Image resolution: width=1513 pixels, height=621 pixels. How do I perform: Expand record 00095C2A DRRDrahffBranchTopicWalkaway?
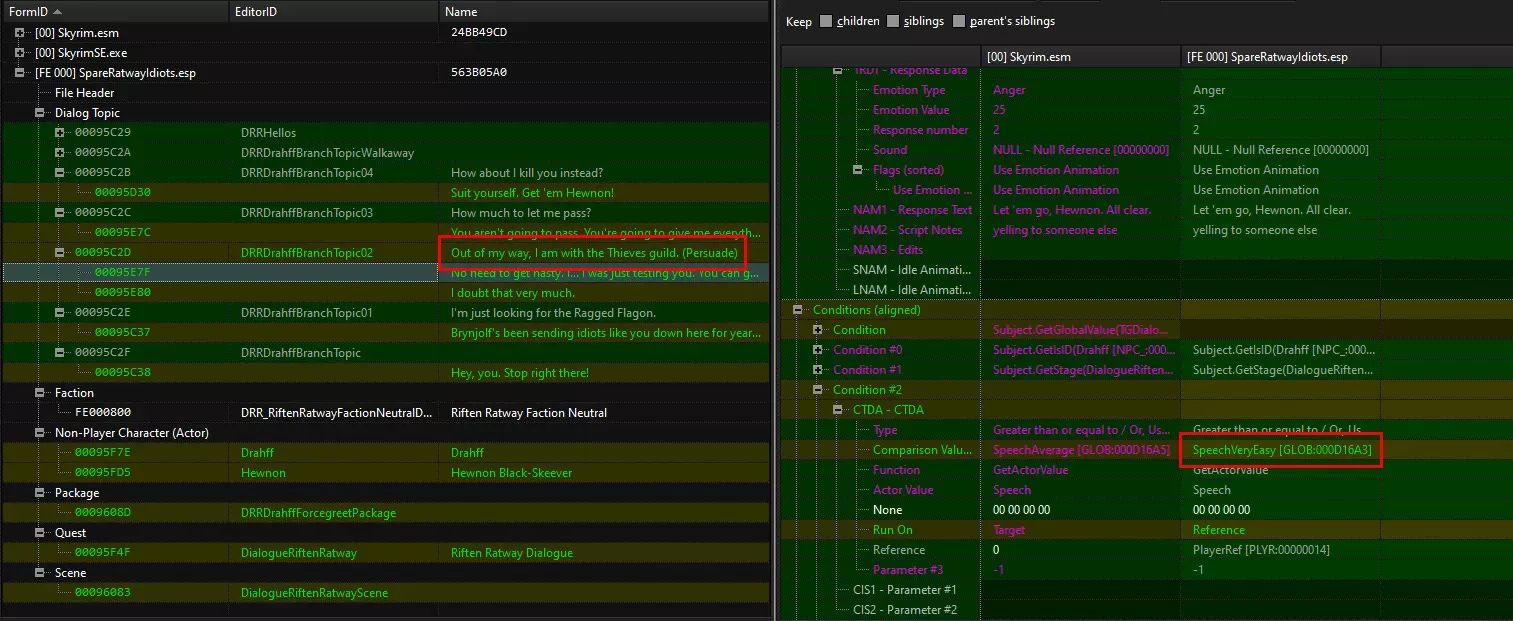coord(60,153)
